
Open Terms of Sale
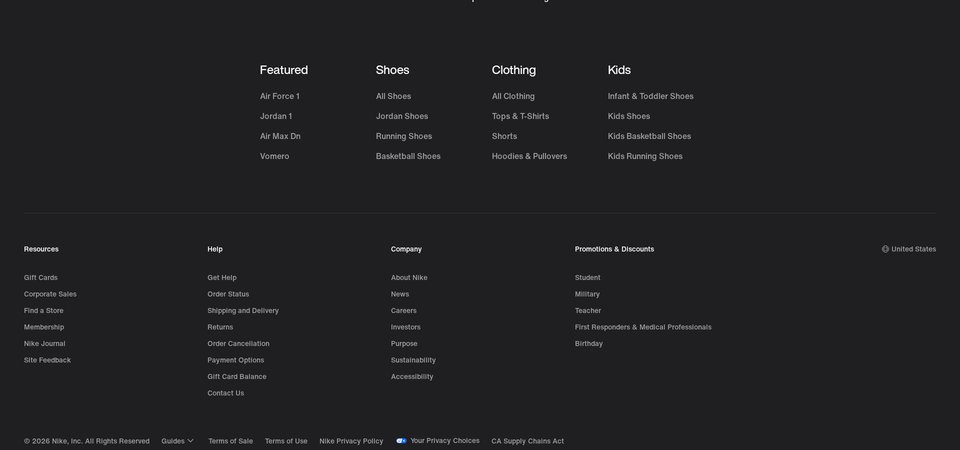230,441
